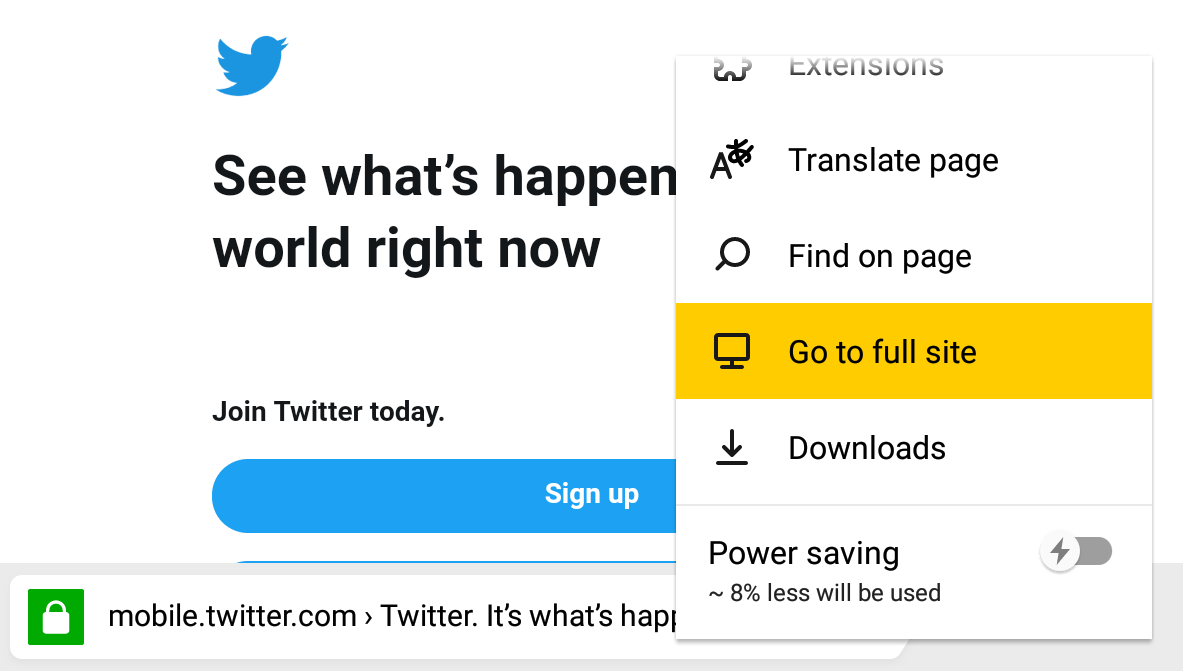Screen dimensions: 1183x671
Task: Click the Extensions puzzle piece icon
Action: pyautogui.click(x=731, y=69)
